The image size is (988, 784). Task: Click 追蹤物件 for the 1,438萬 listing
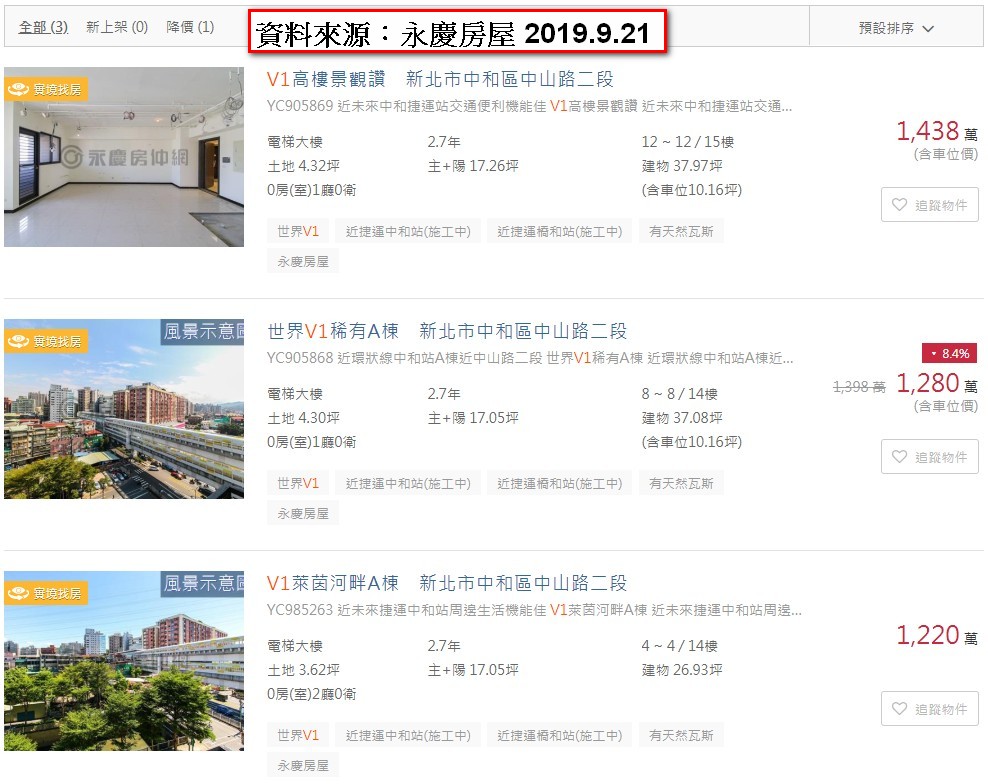click(x=929, y=205)
